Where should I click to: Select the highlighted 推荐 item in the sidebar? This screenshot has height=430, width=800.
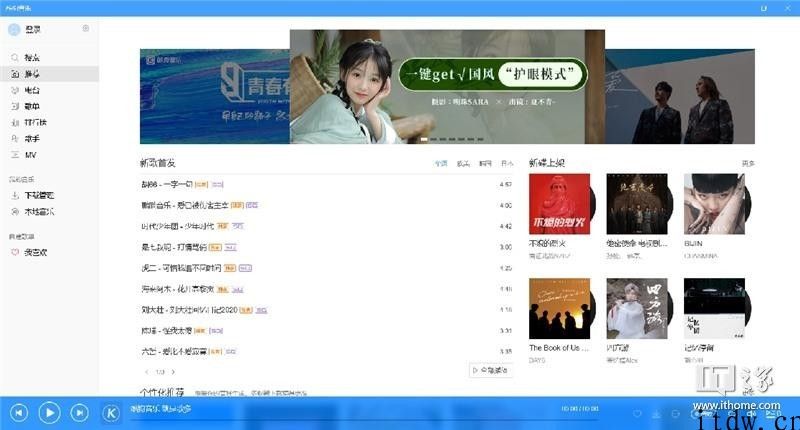(49, 74)
